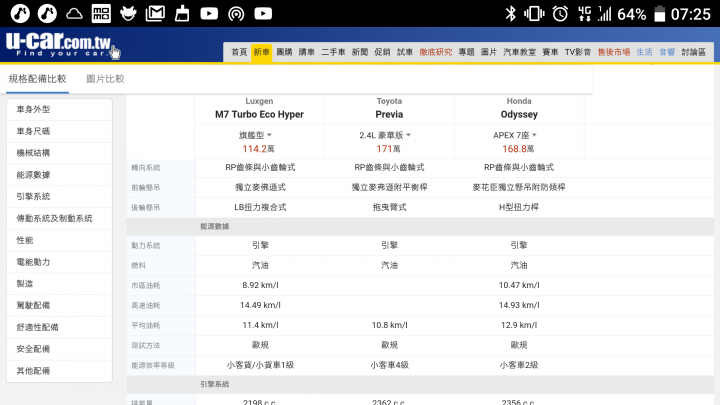Open the 旗艦型 trim dropdown for Luxgen

(x=255, y=135)
